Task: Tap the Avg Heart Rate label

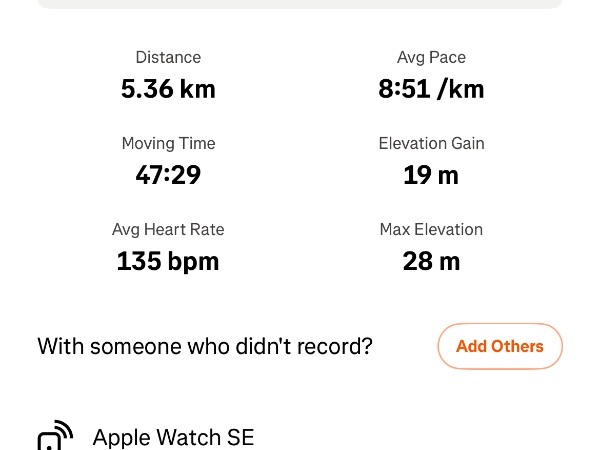Action: [x=168, y=230]
